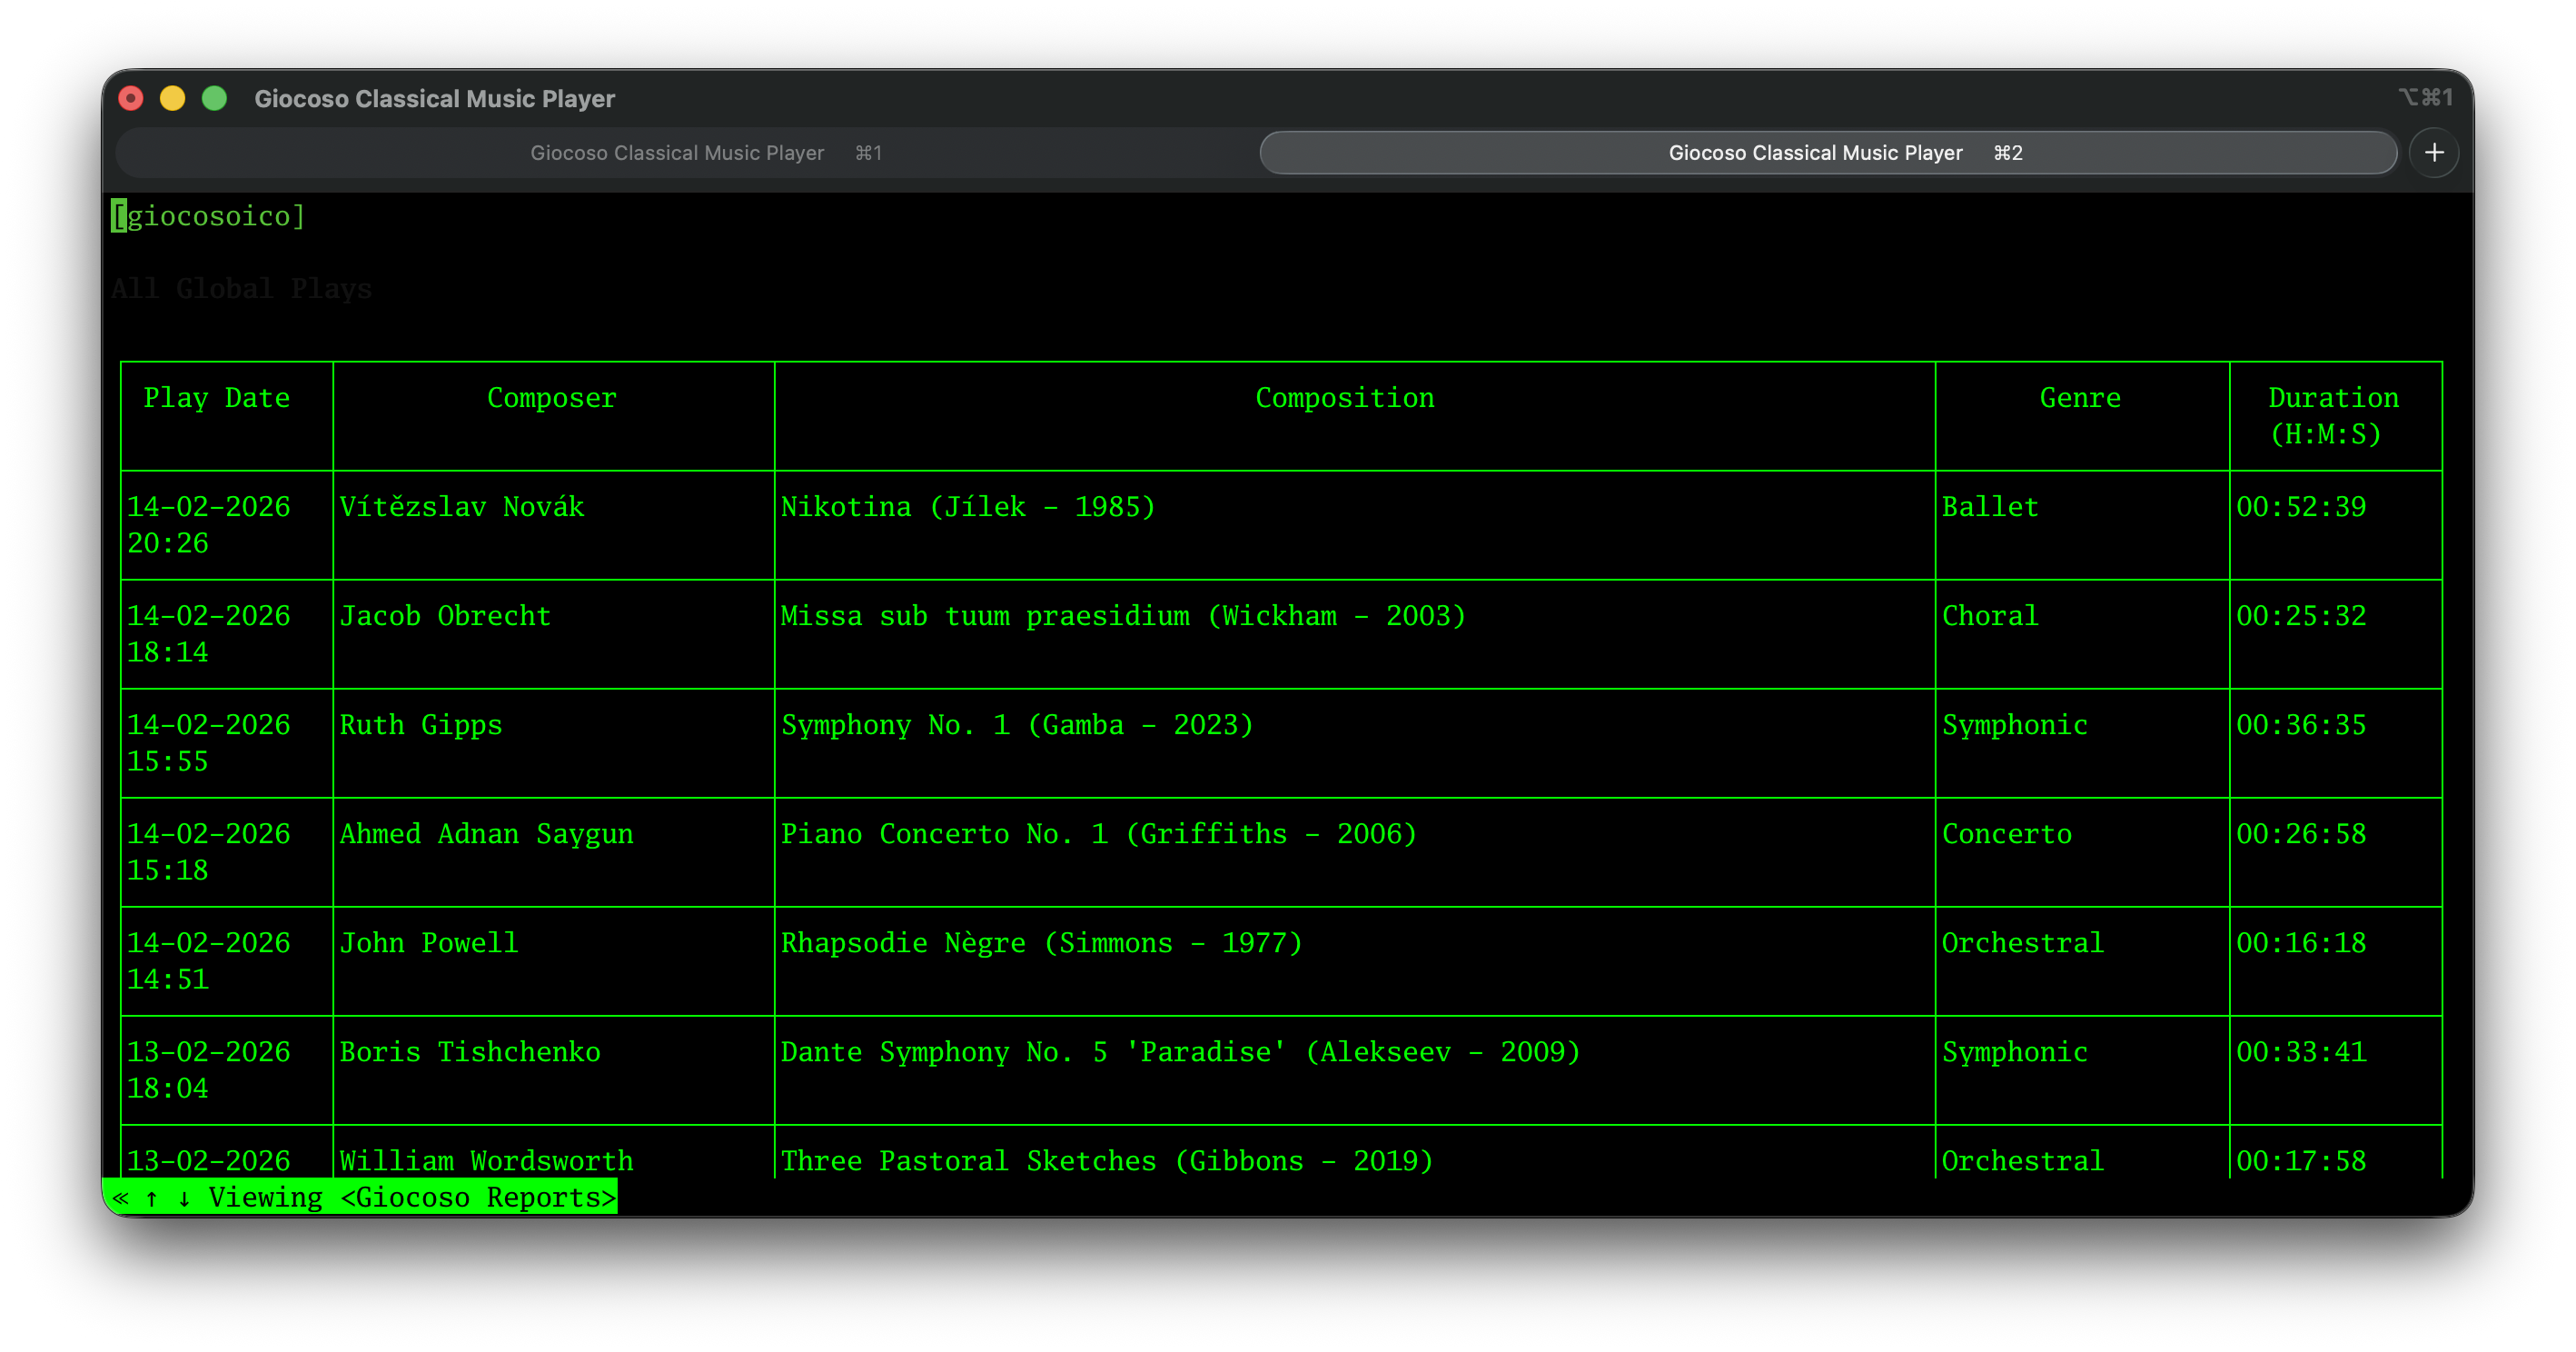The width and height of the screenshot is (2576, 1352).
Task: Click the « back chevron in status bar
Action: 120,1197
